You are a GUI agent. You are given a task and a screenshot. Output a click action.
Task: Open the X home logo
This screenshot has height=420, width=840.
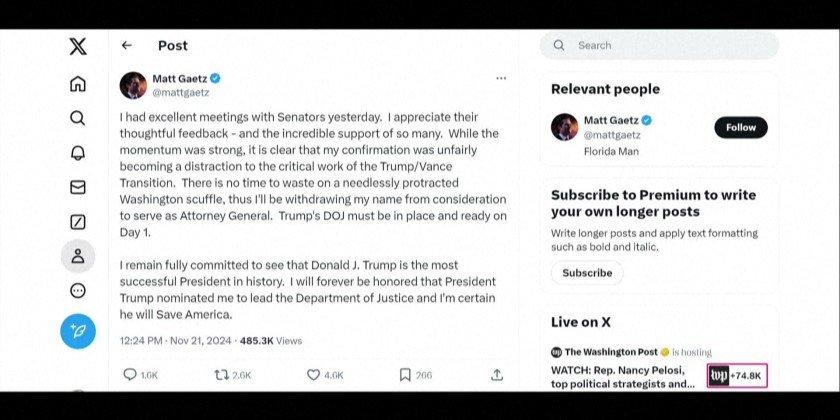coord(78,46)
